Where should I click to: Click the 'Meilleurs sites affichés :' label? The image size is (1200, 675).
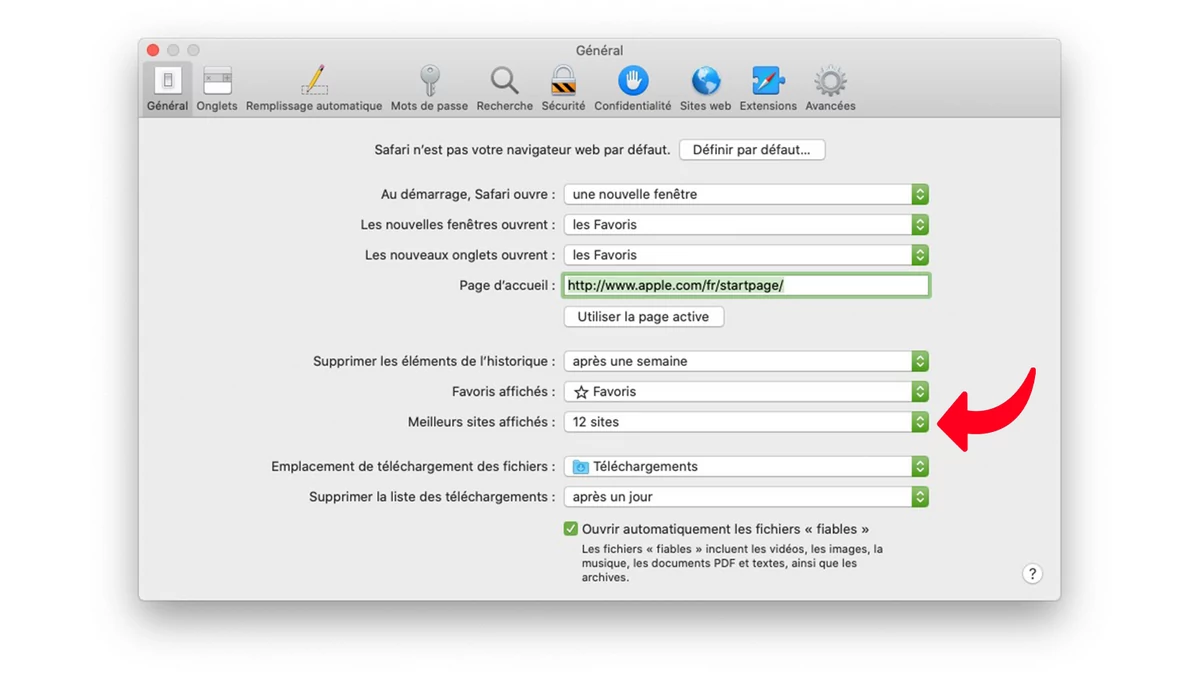[481, 422]
